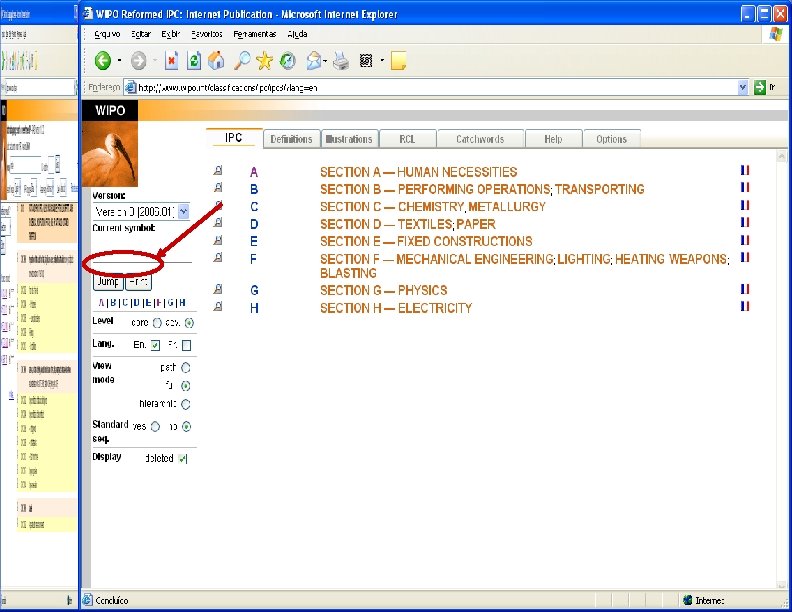Open Section D Textiles; Paper link
This screenshot has width=792, height=612.
coord(407,224)
